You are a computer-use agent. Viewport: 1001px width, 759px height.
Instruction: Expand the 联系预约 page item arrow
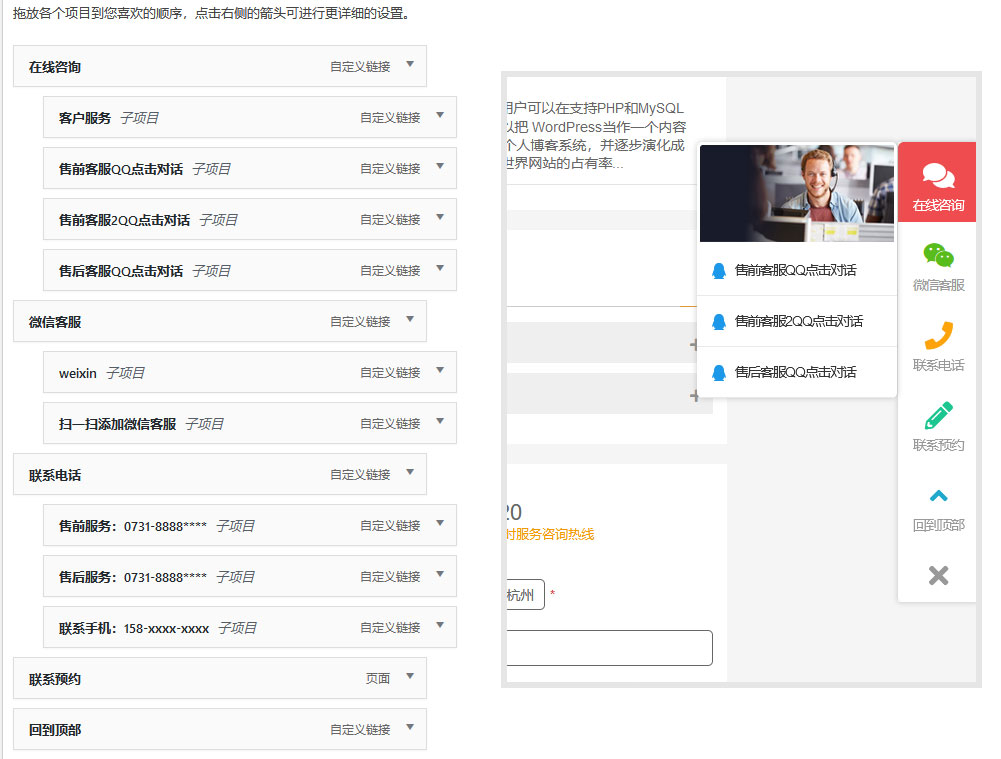(409, 677)
